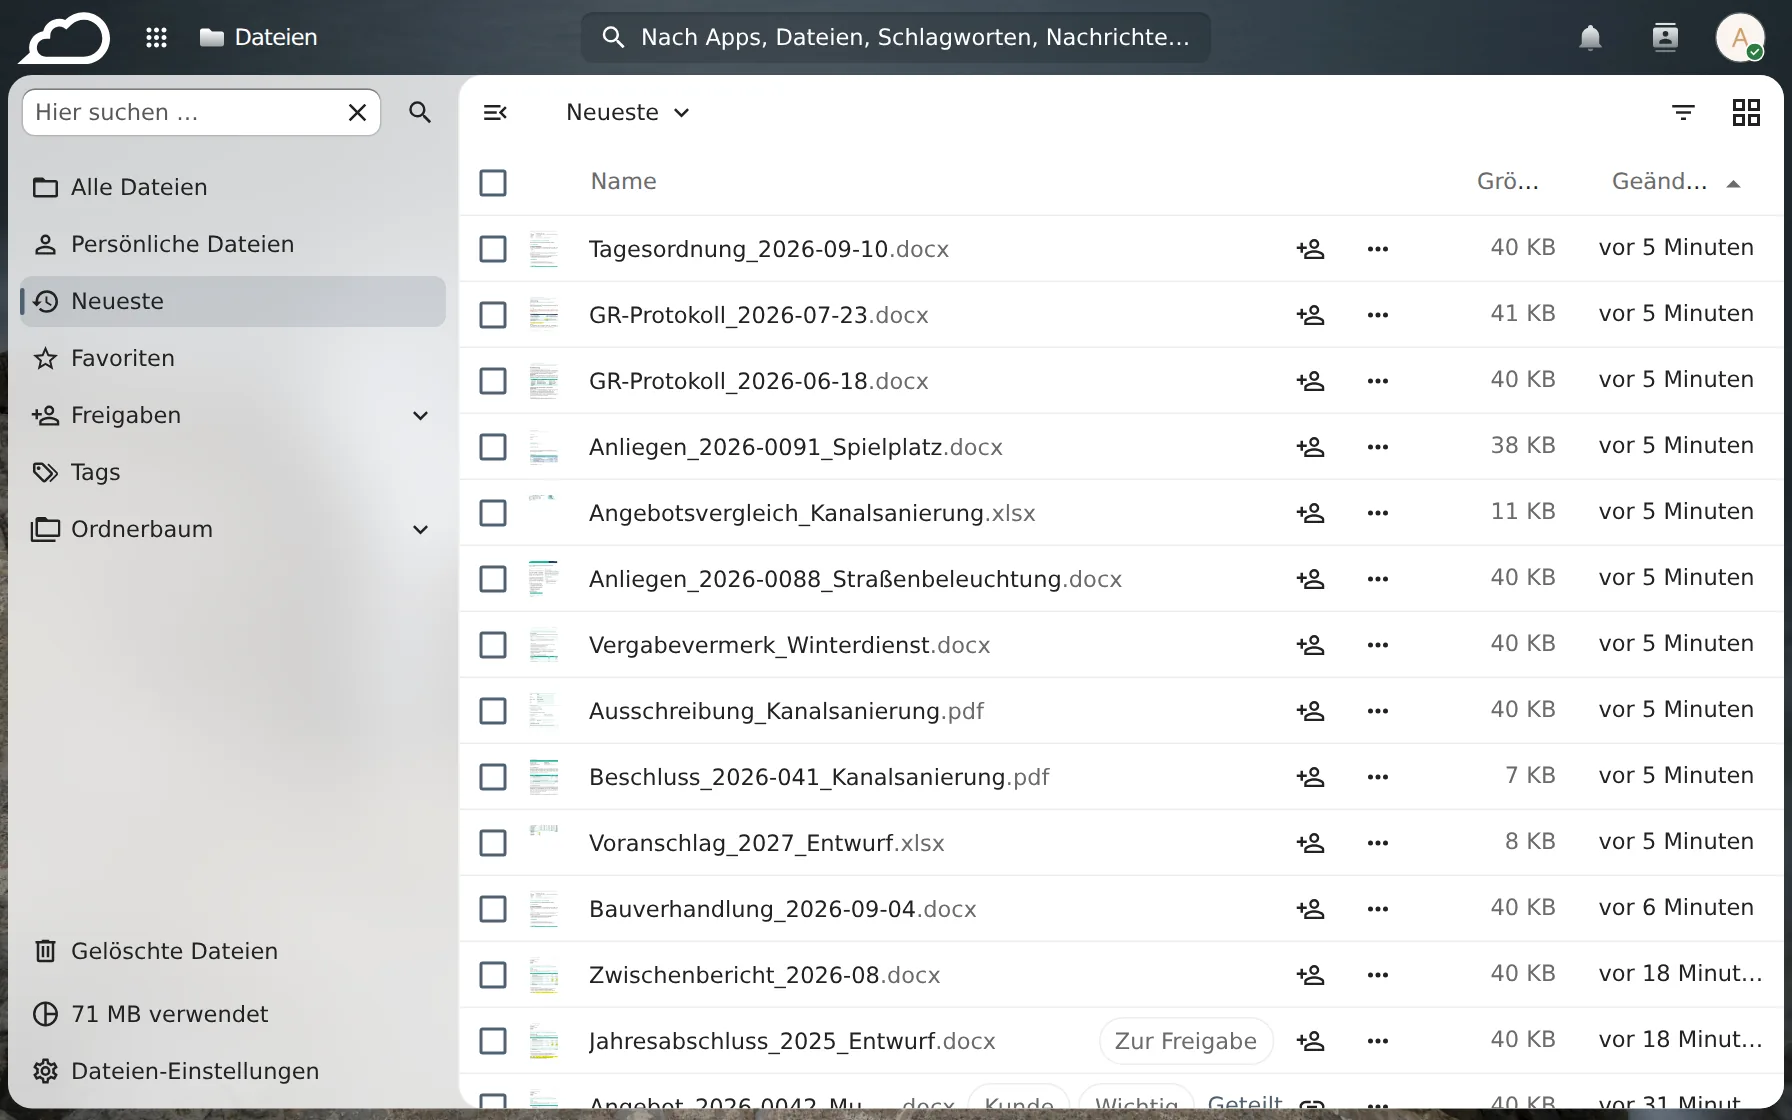Switch to grid view

click(1746, 112)
